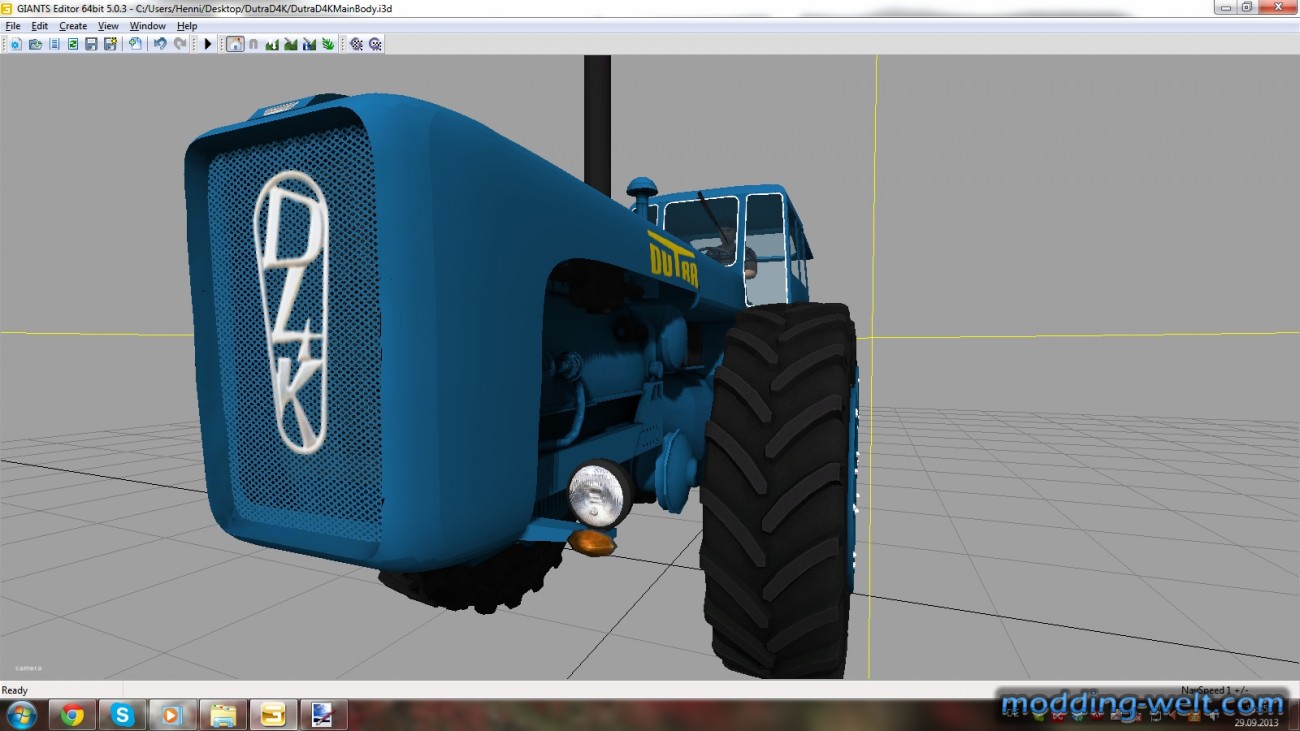Open the Windows Start menu
The image size is (1300, 731).
coord(20,715)
